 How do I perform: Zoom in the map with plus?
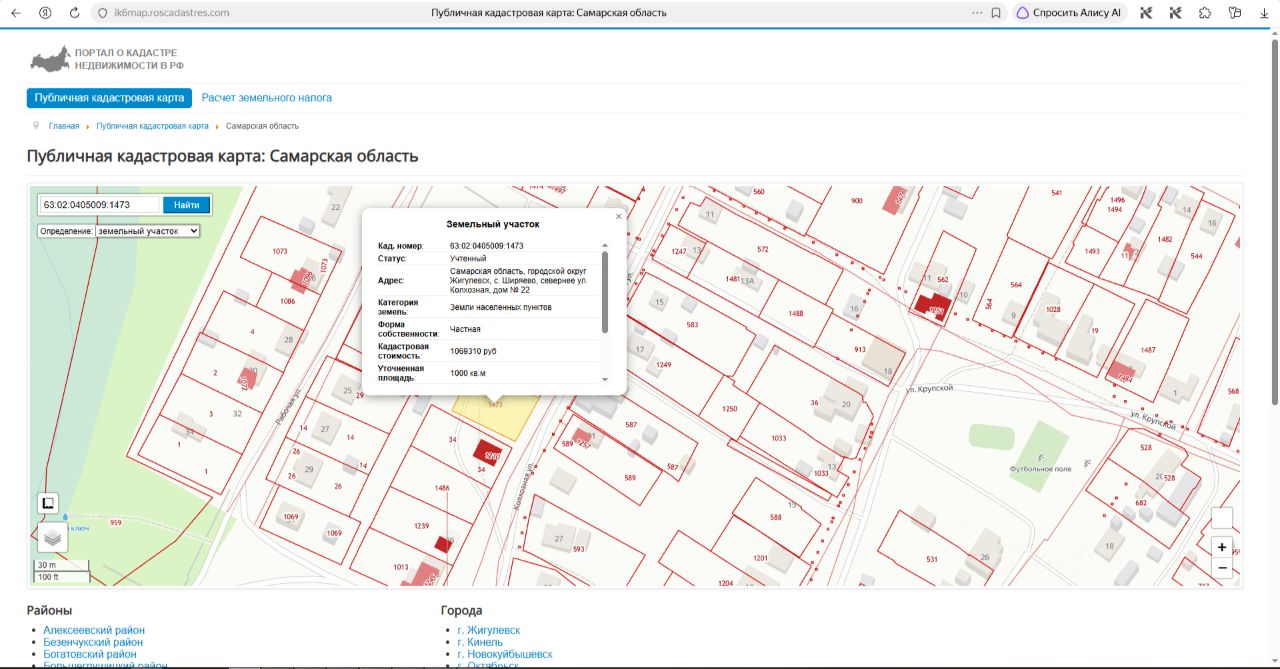point(1222,547)
